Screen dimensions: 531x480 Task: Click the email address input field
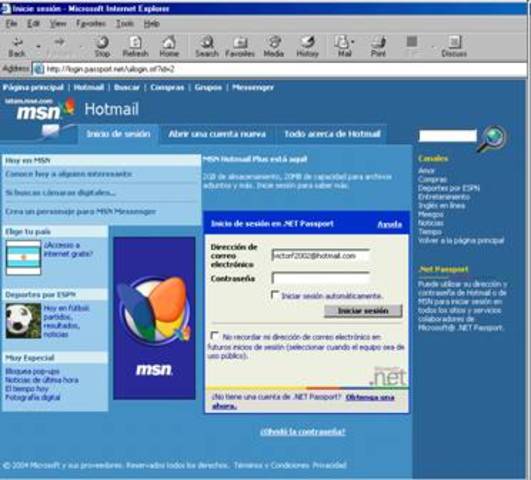click(x=320, y=256)
